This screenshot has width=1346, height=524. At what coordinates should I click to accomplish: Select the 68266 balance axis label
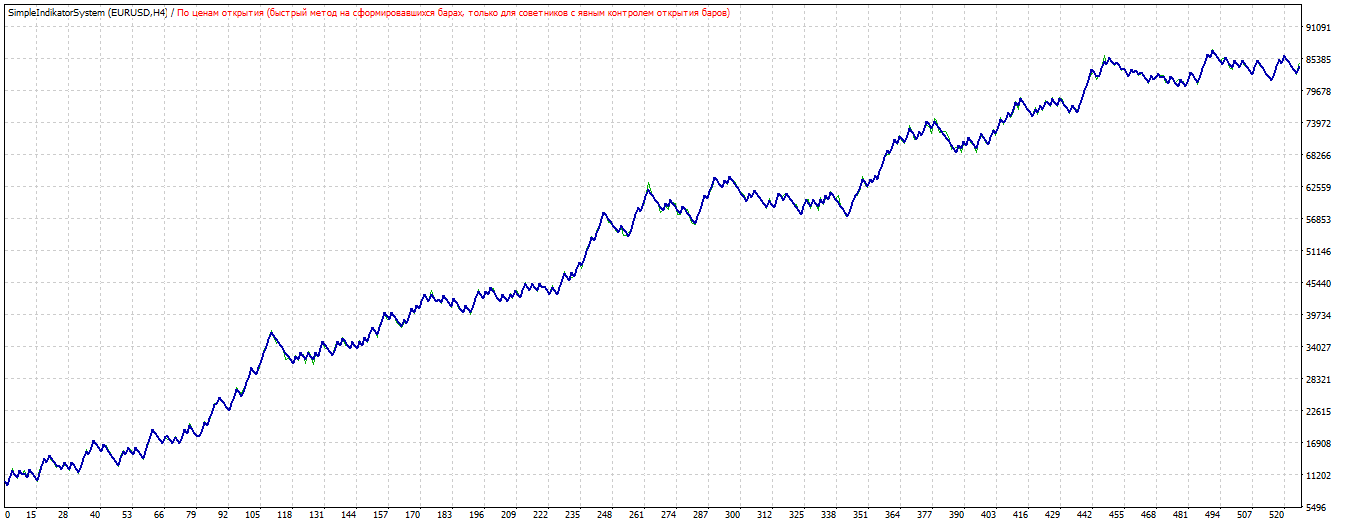pyautogui.click(x=1320, y=156)
